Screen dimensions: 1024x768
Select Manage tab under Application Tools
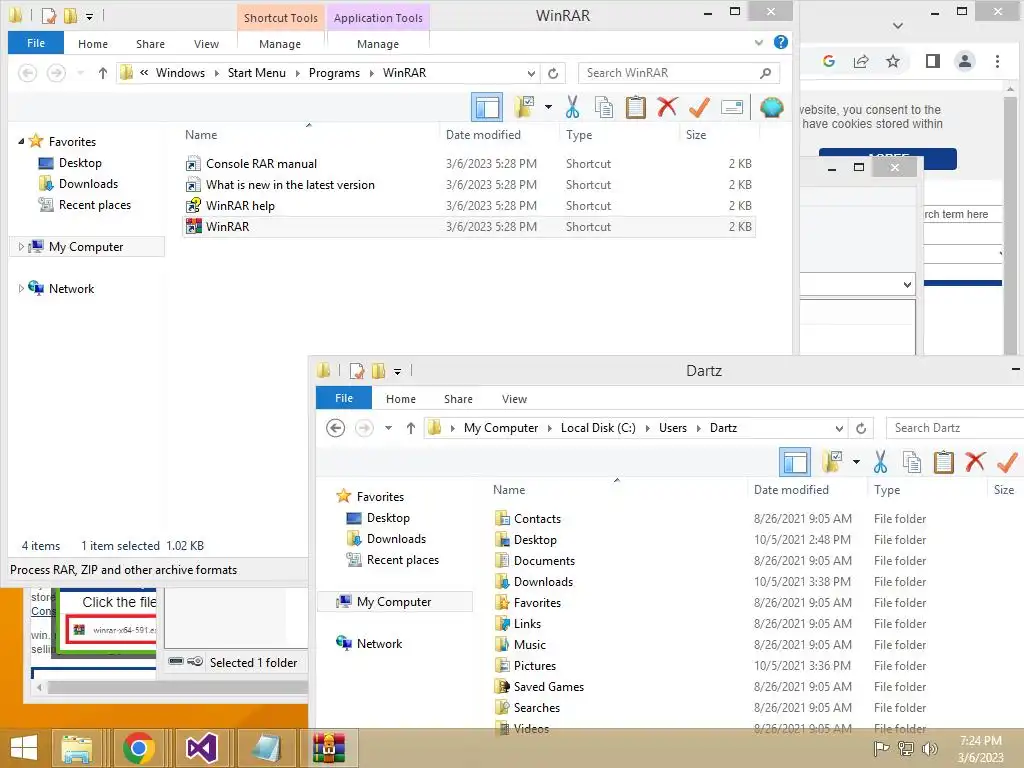(x=377, y=44)
